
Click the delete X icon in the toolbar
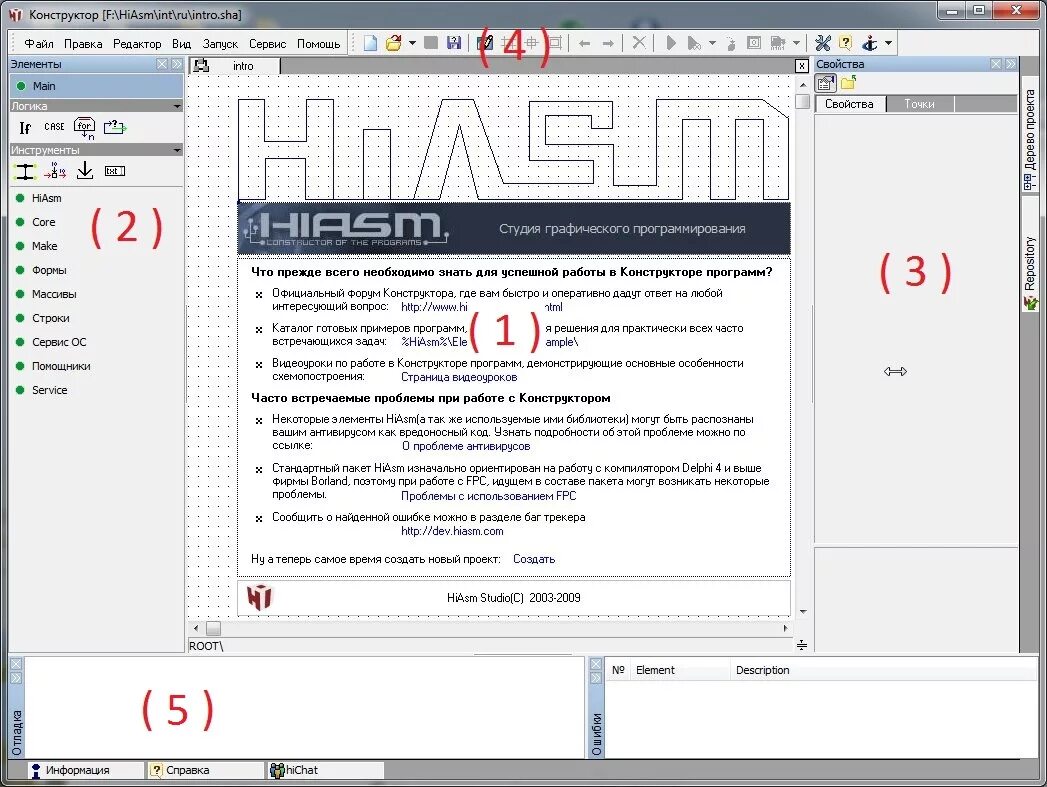point(639,43)
